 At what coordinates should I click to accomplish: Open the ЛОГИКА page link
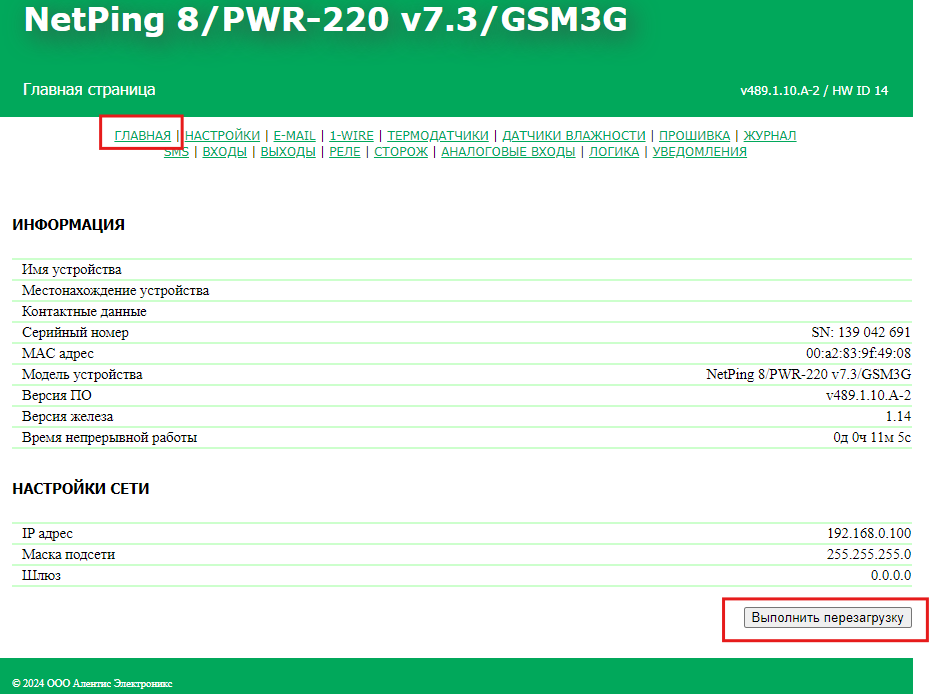[x=614, y=152]
